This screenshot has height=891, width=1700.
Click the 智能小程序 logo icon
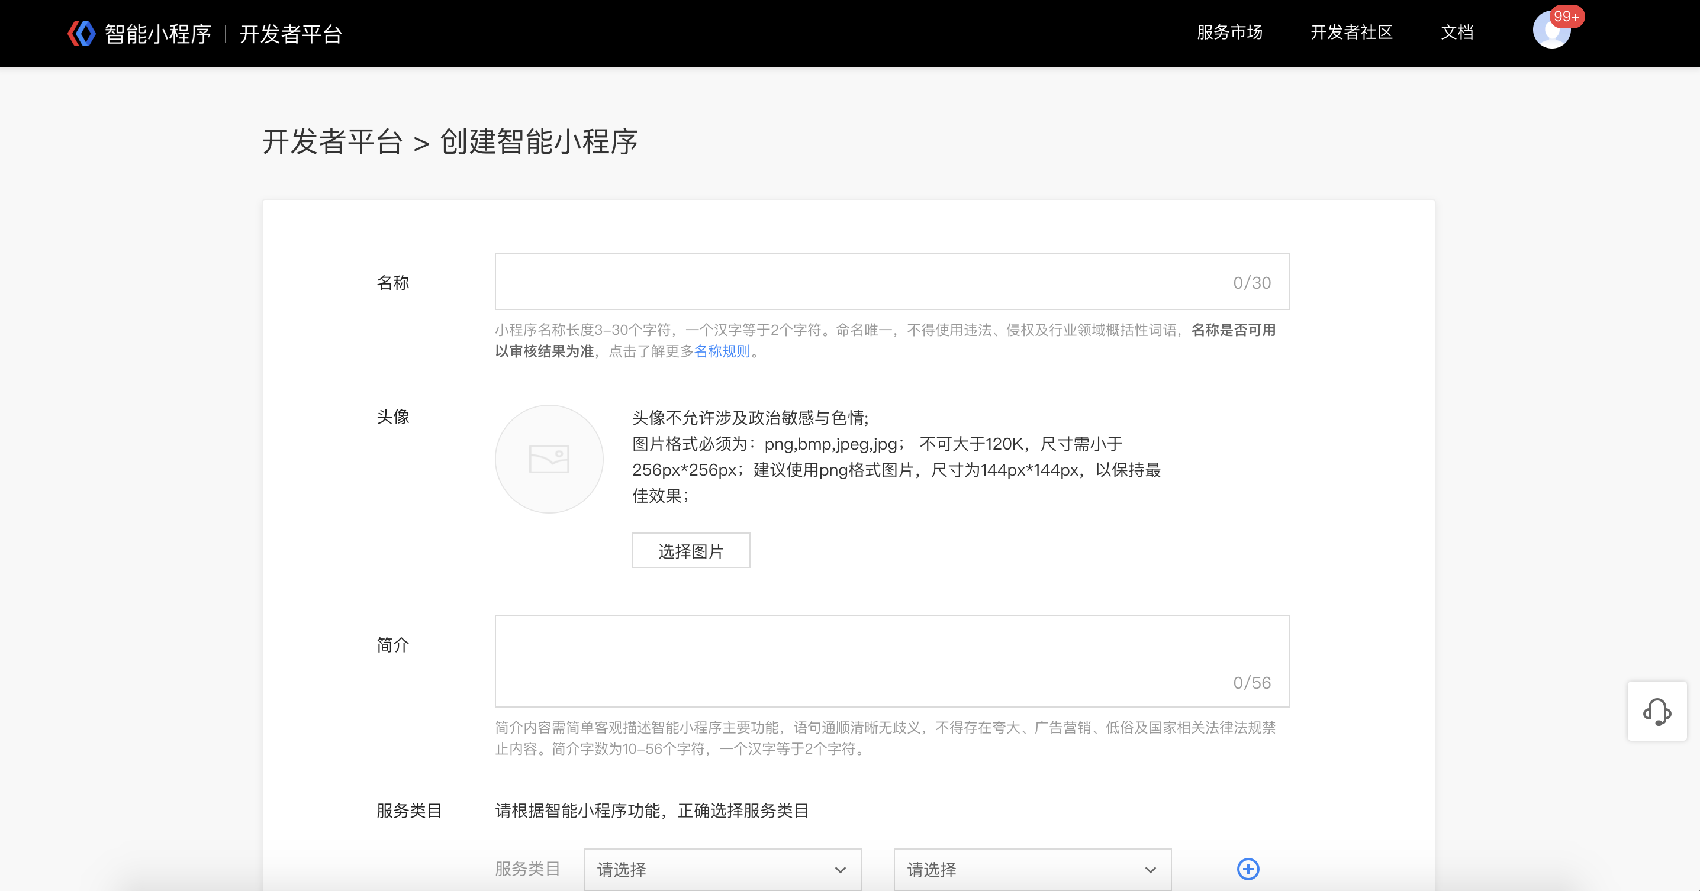(x=81, y=34)
